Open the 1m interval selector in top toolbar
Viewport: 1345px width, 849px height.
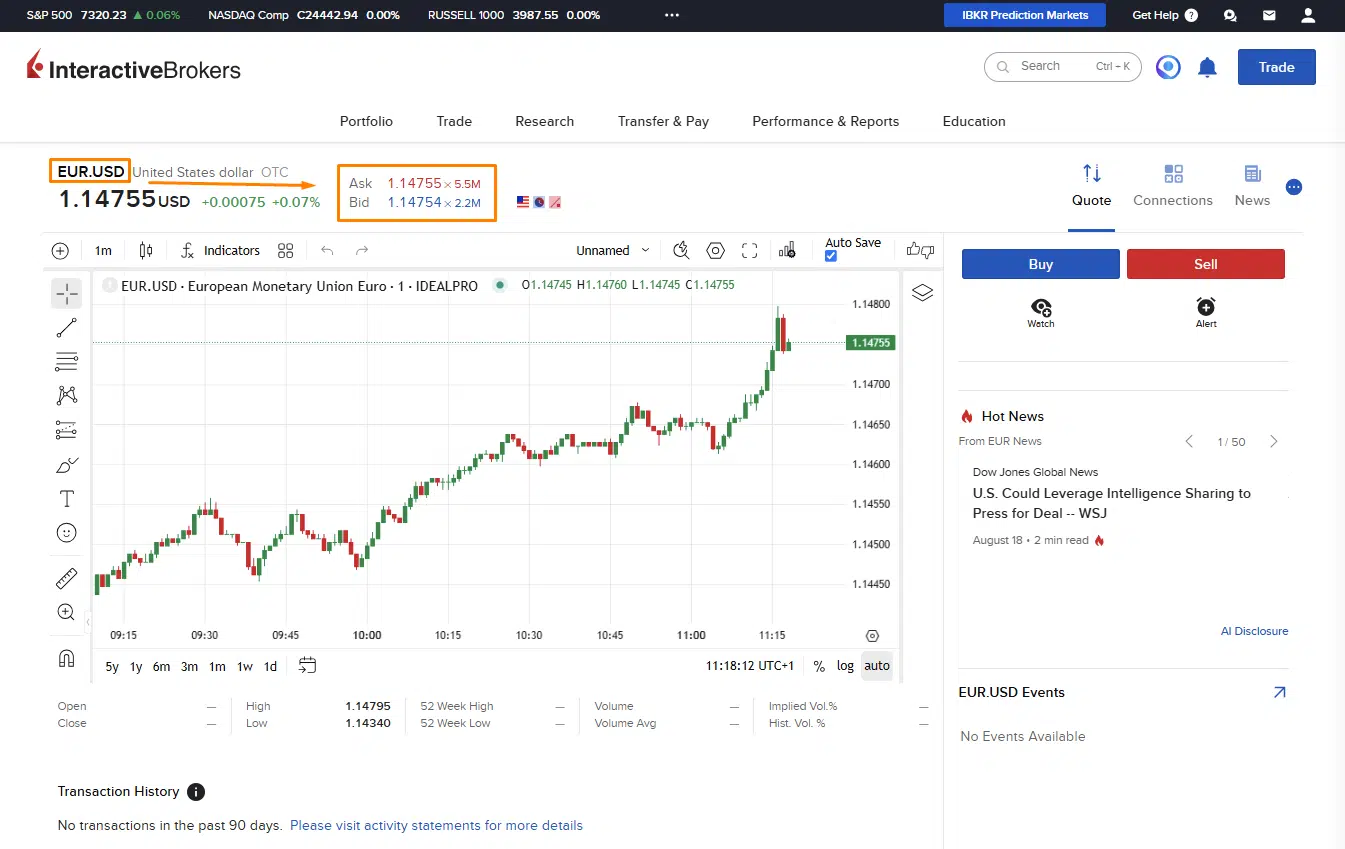click(x=103, y=251)
